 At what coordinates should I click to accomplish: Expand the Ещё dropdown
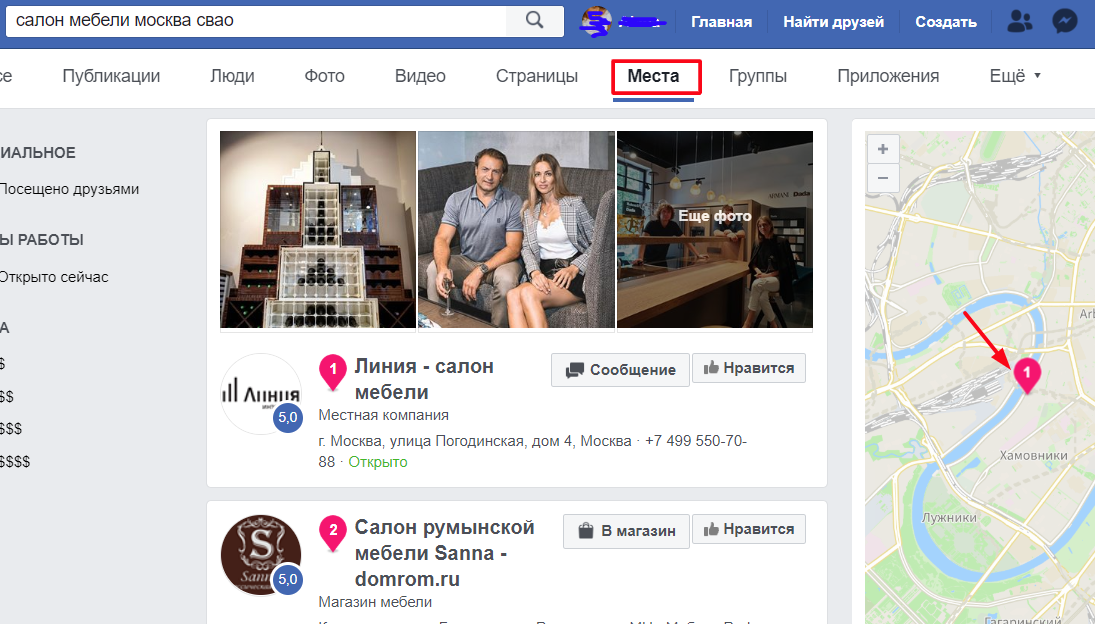tap(1015, 75)
